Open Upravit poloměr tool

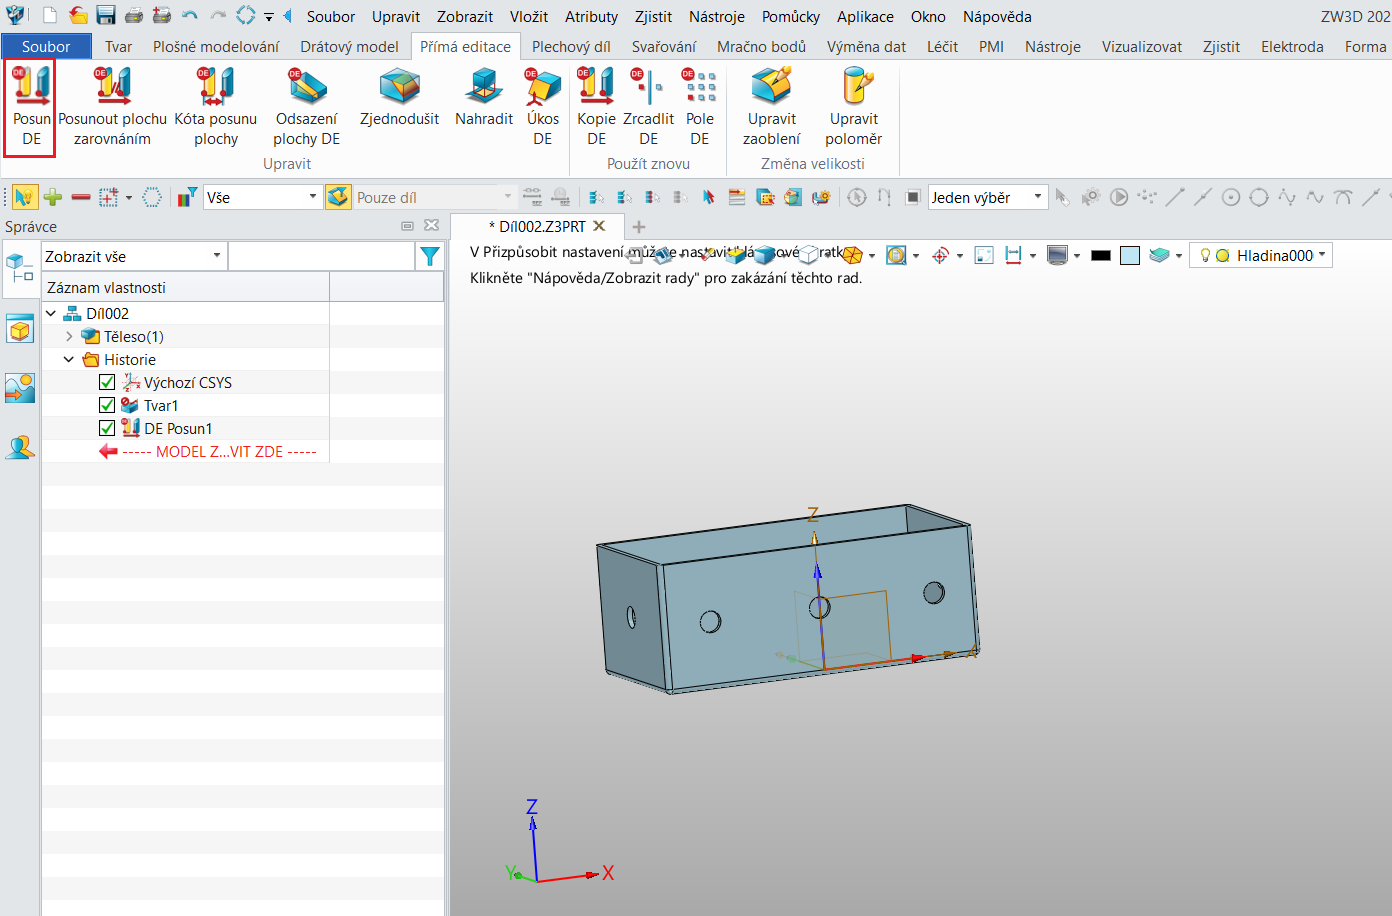[x=854, y=107]
